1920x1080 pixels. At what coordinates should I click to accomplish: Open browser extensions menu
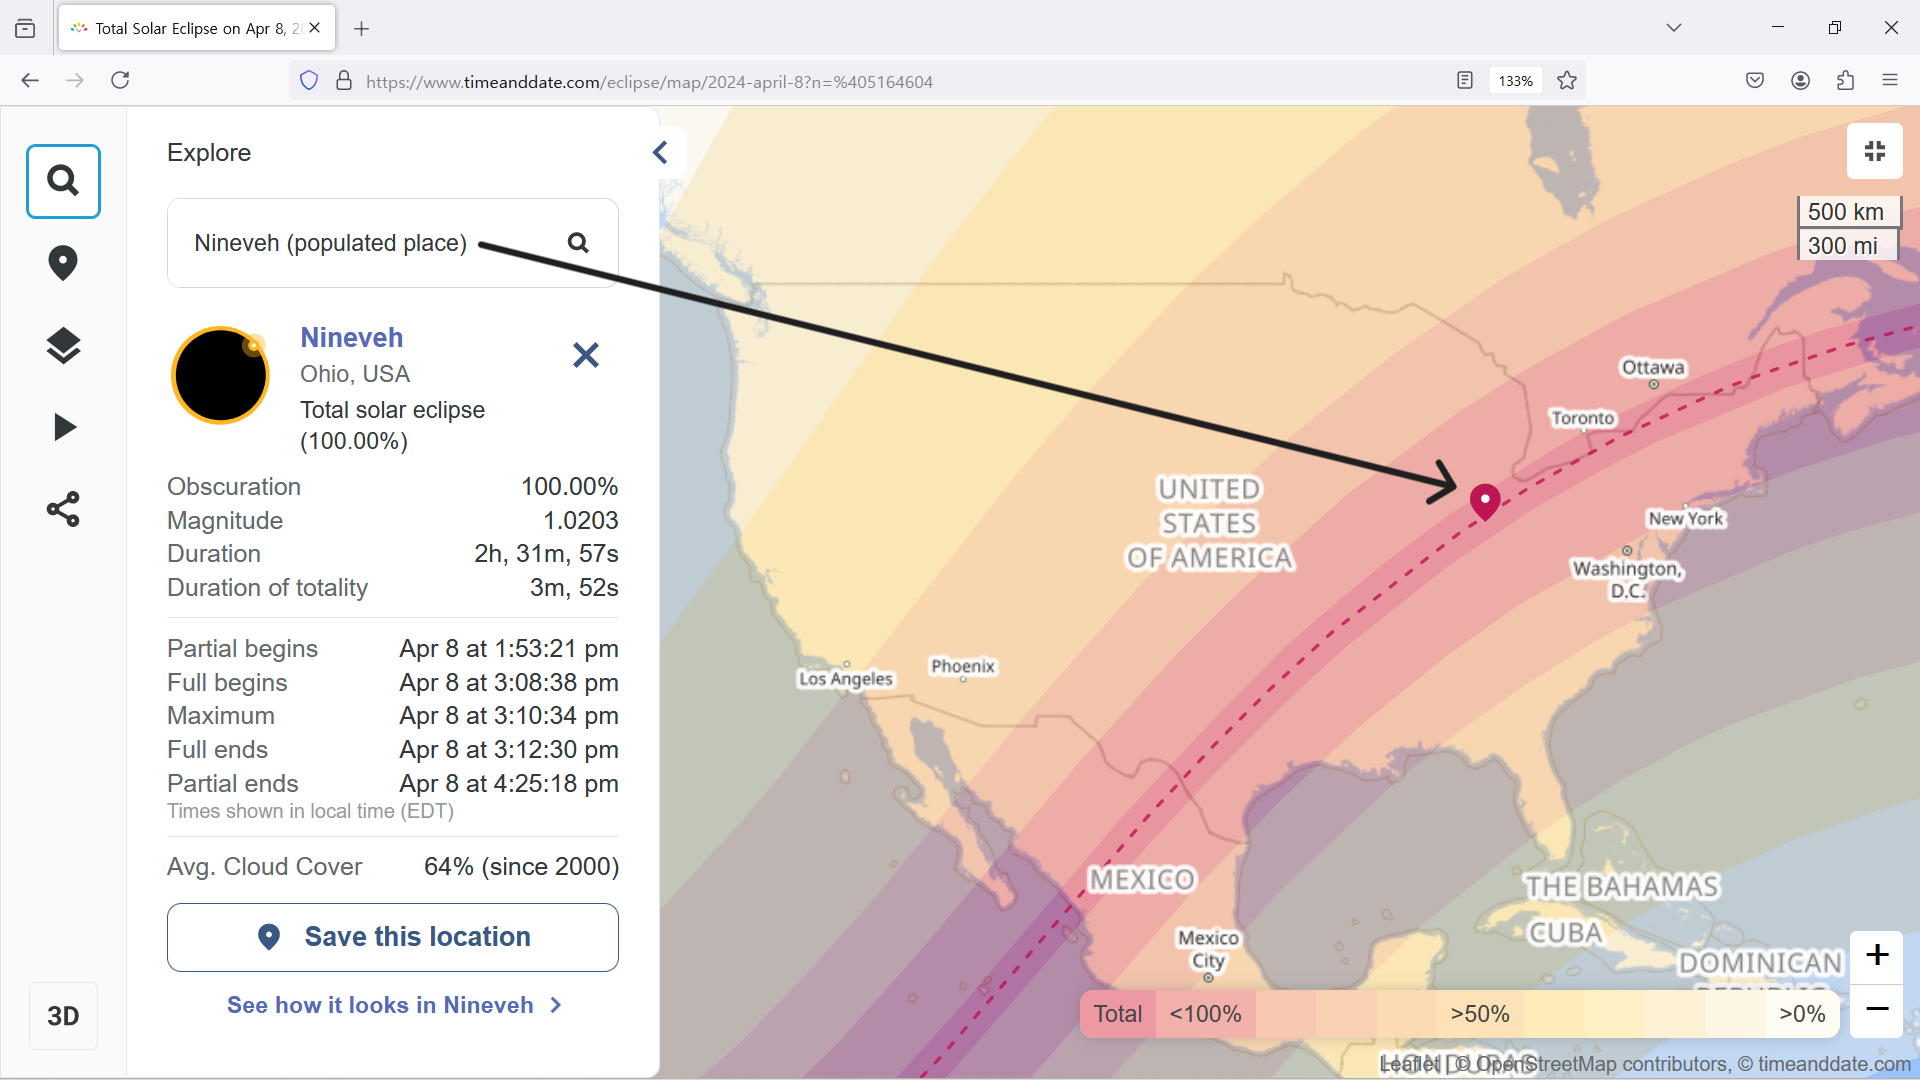1846,81
